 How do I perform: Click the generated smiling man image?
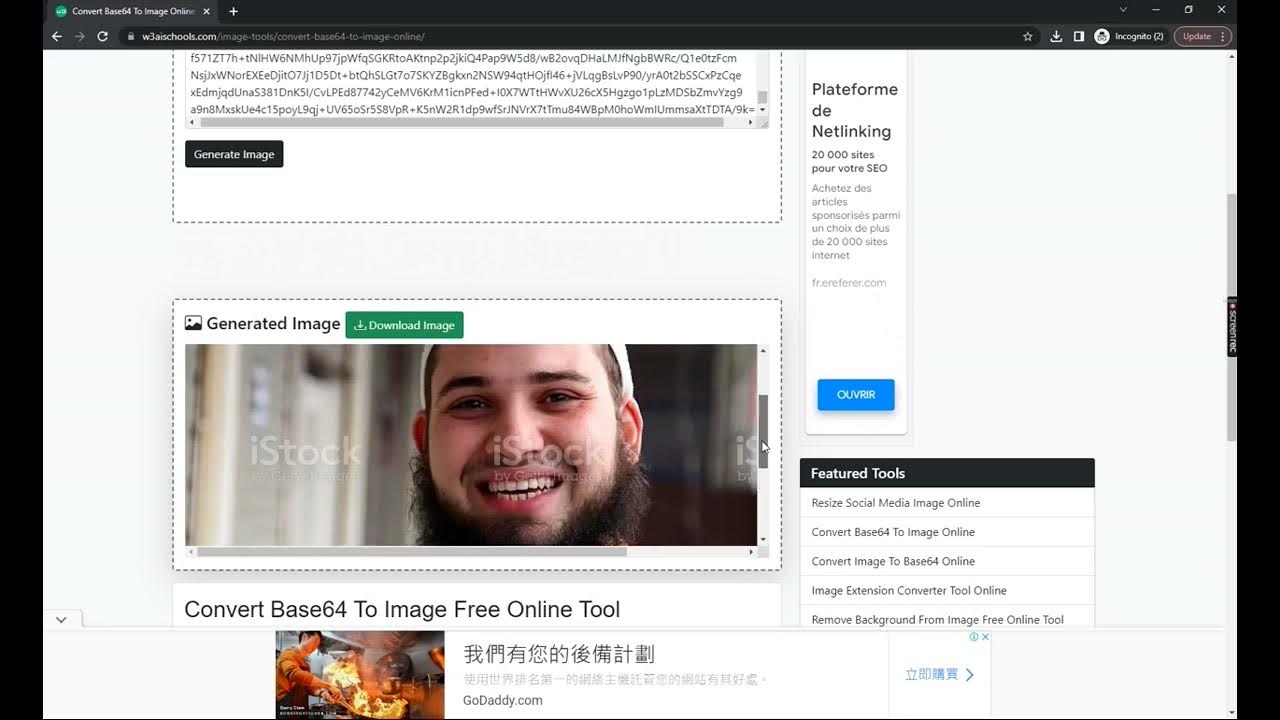click(471, 445)
